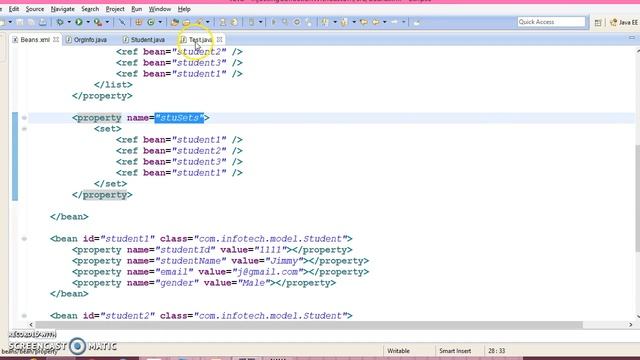Click the closing </set> tag

pos(110,184)
